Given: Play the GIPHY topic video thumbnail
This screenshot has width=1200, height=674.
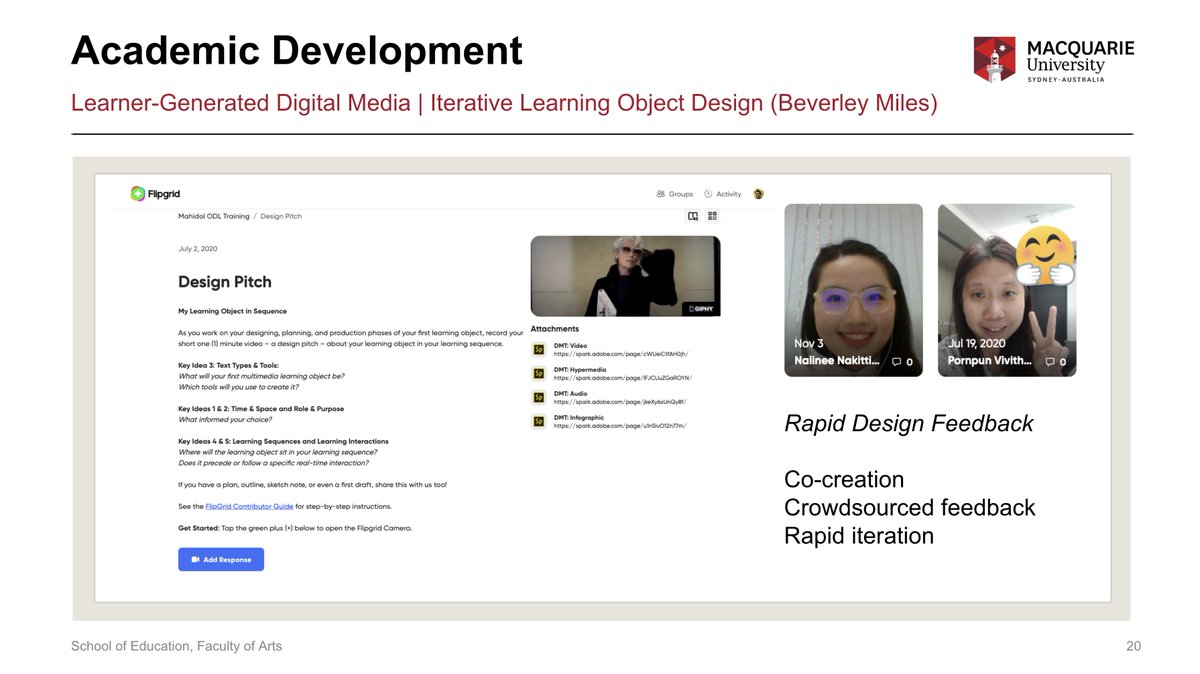Looking at the screenshot, I should click(x=625, y=276).
